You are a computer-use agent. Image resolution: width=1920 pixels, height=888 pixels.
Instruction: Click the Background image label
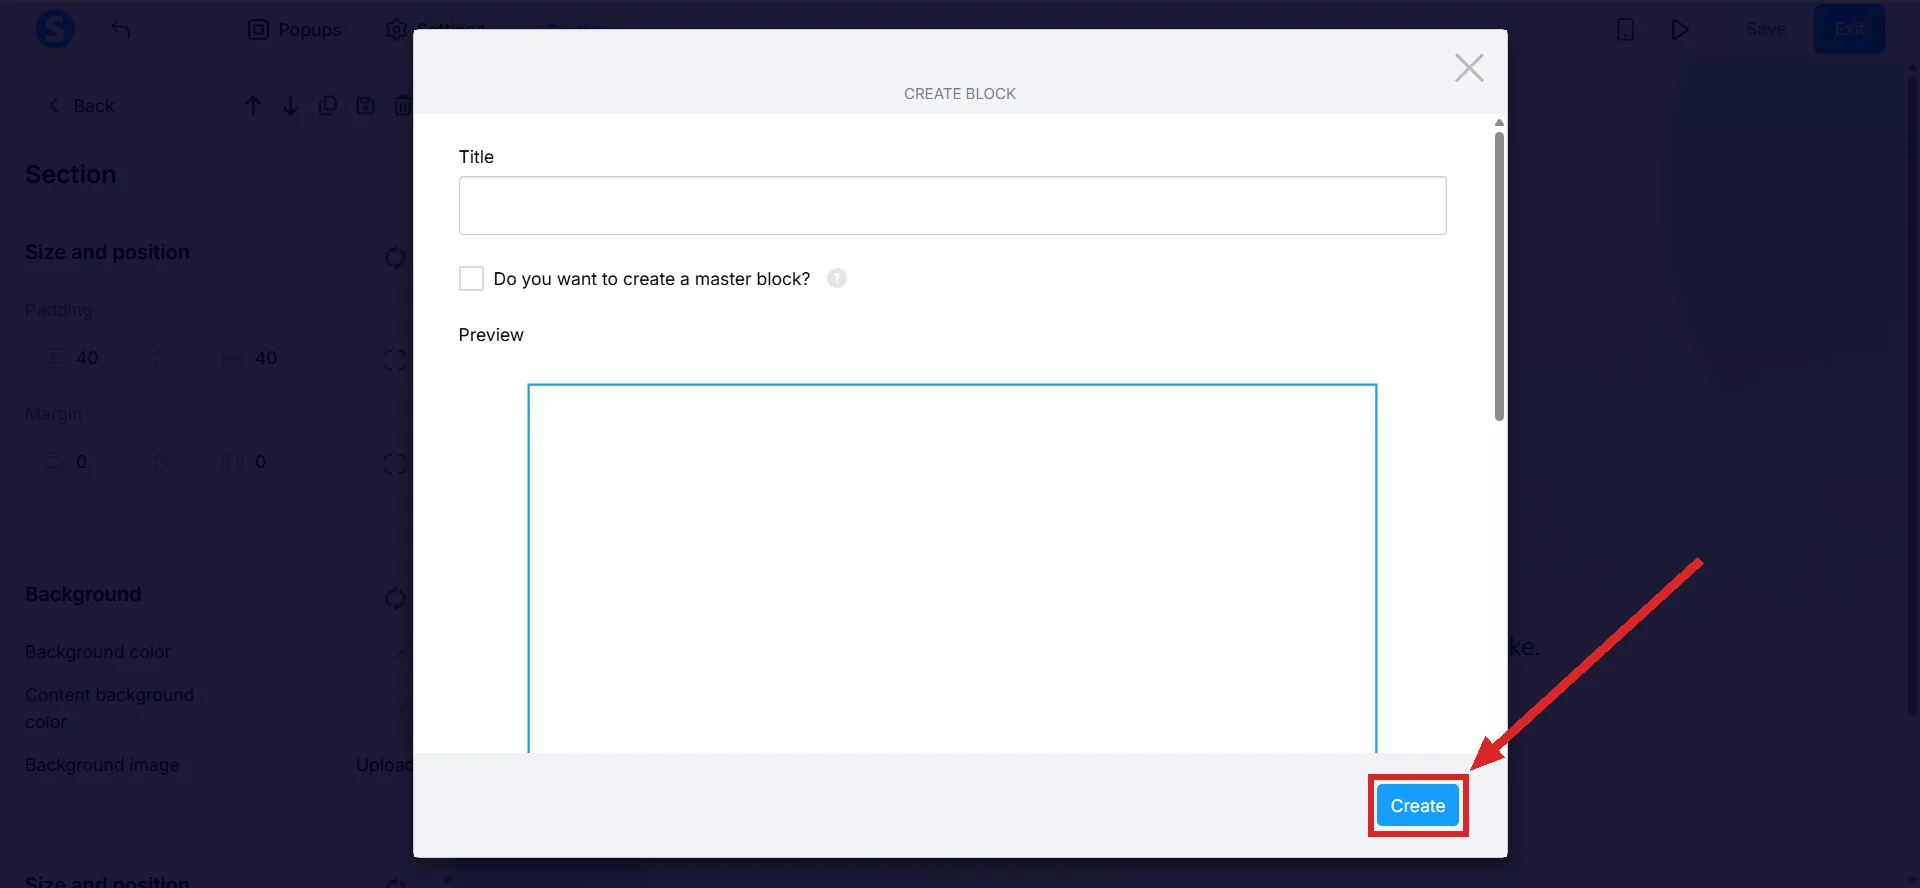102,765
